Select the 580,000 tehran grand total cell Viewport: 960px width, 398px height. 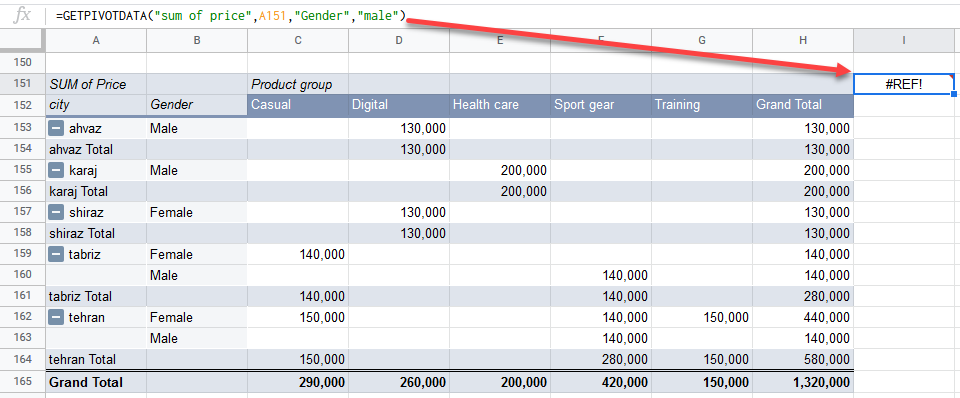point(803,359)
